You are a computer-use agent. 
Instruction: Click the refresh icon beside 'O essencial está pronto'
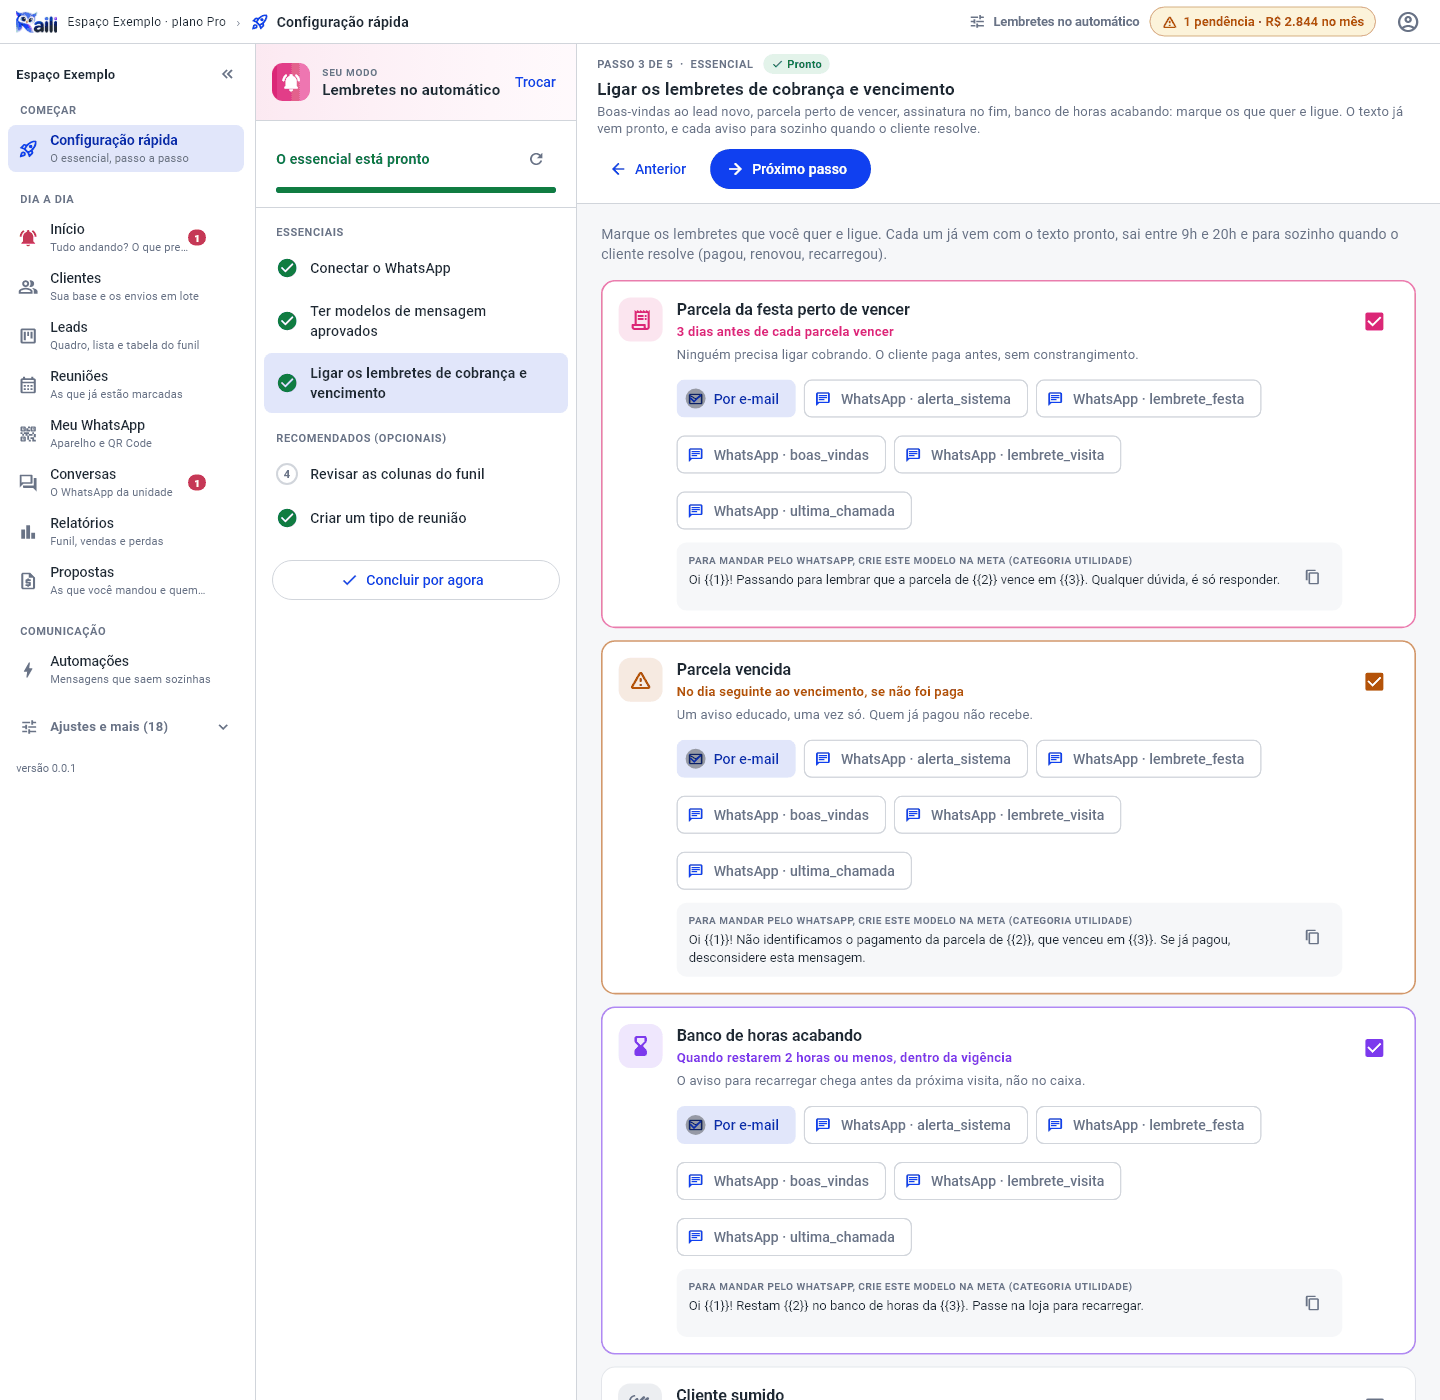click(536, 159)
